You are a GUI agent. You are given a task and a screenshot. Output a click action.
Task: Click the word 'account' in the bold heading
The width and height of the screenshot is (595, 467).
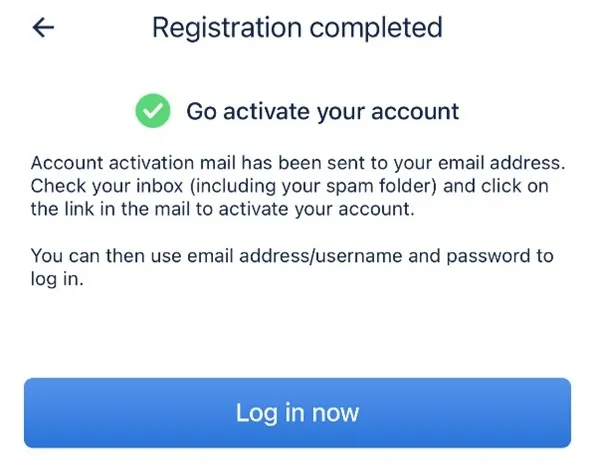(415, 112)
